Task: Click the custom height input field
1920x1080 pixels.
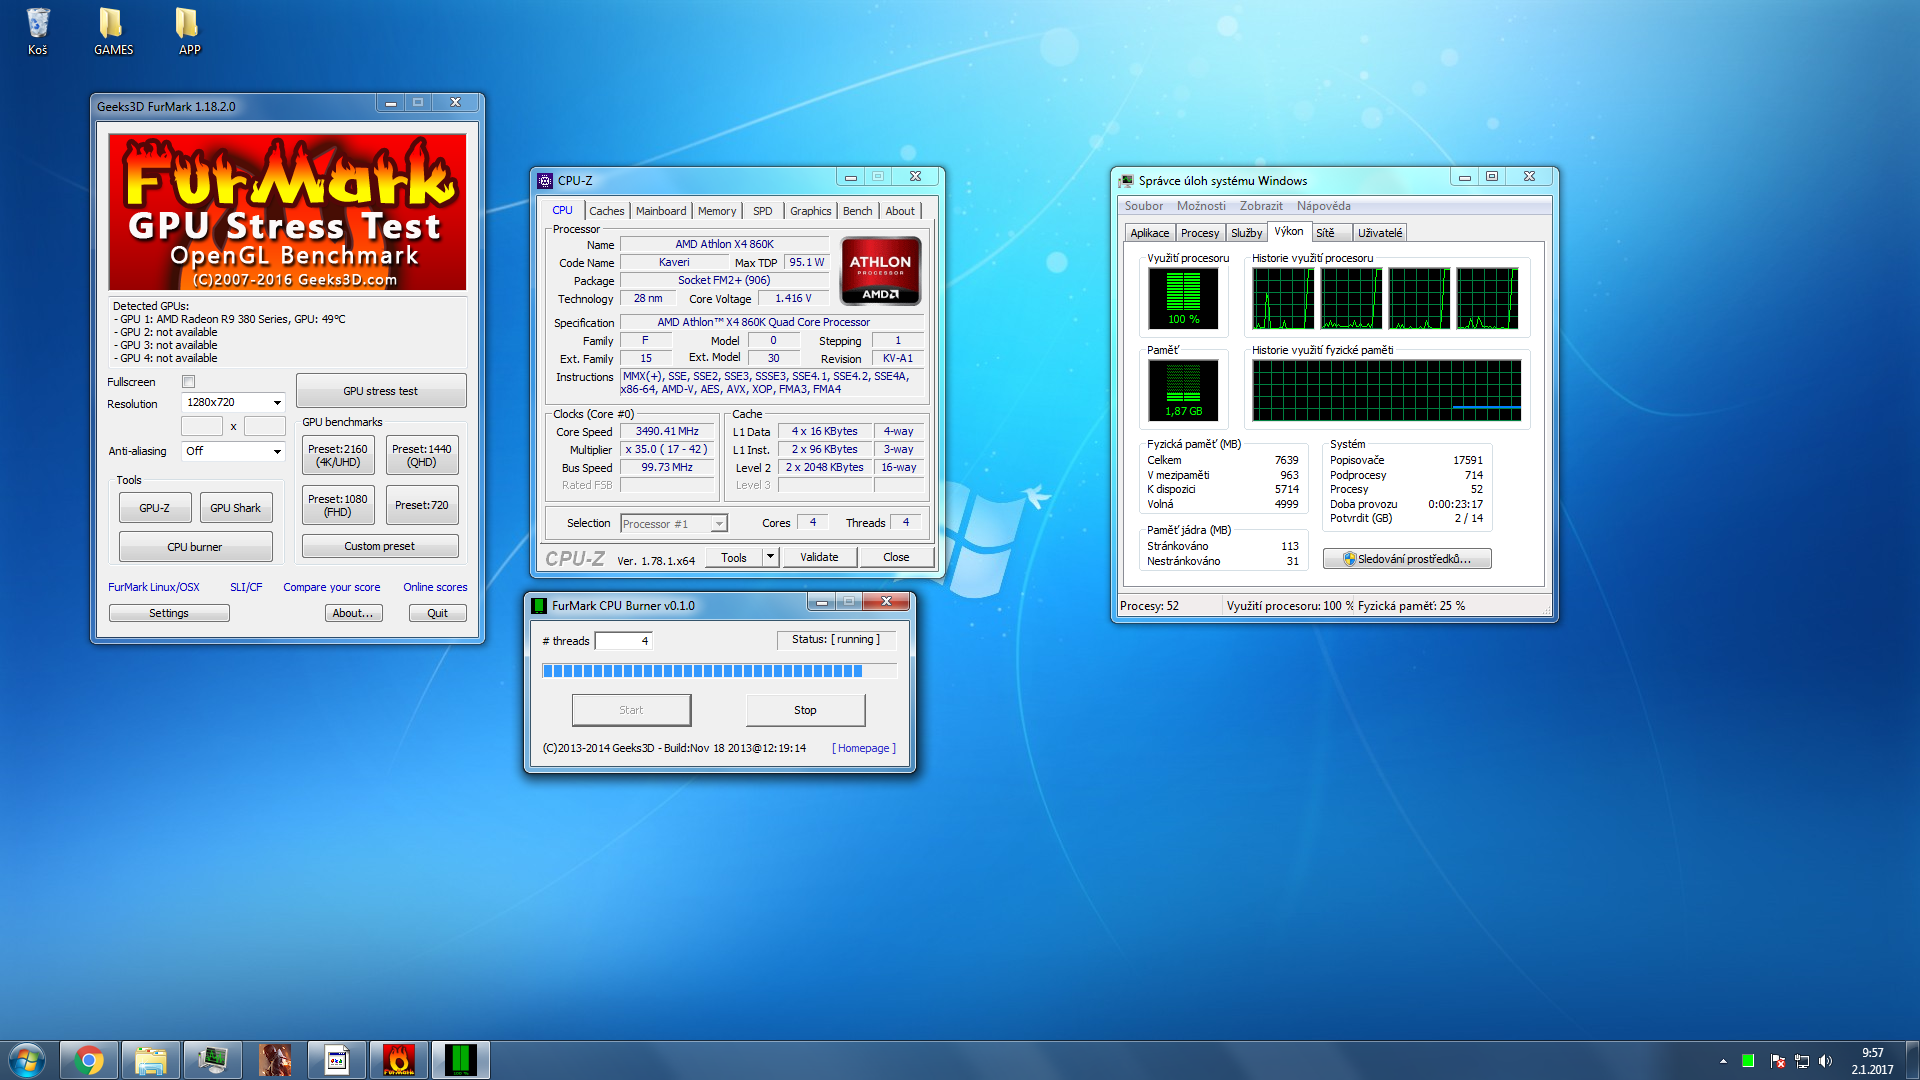Action: pos(265,426)
